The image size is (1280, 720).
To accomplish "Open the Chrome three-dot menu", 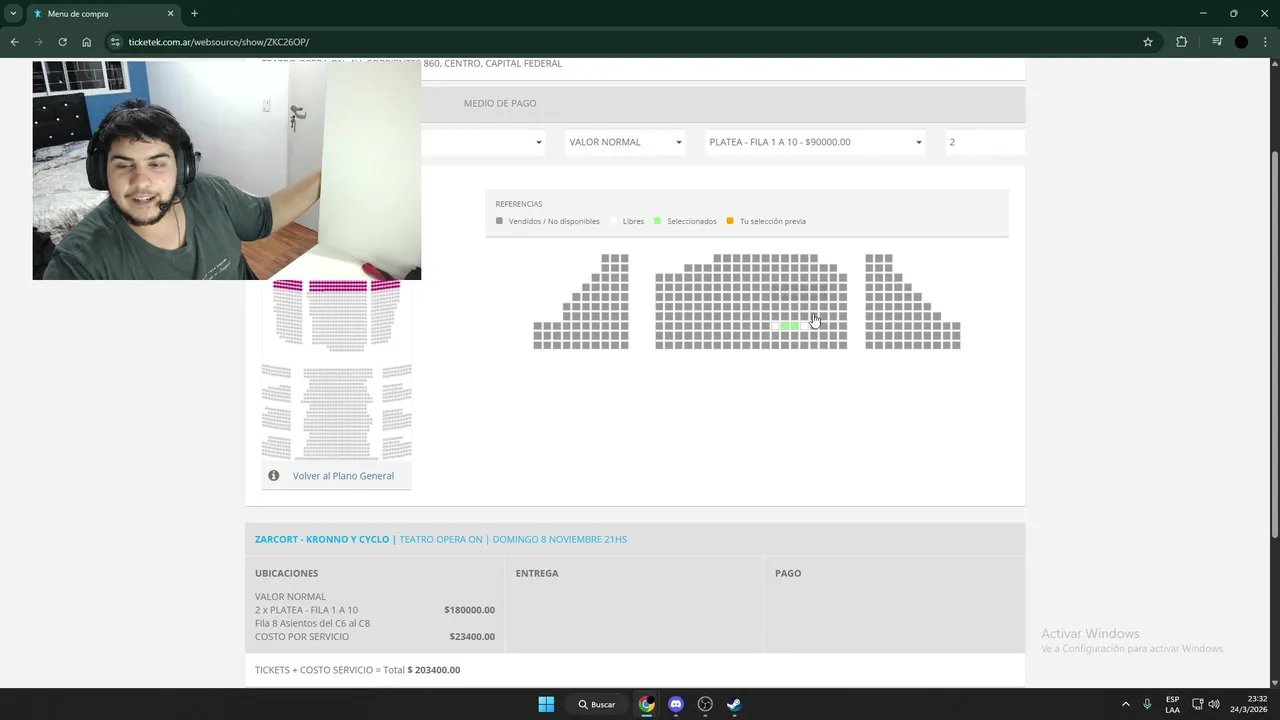I will 1266,42.
